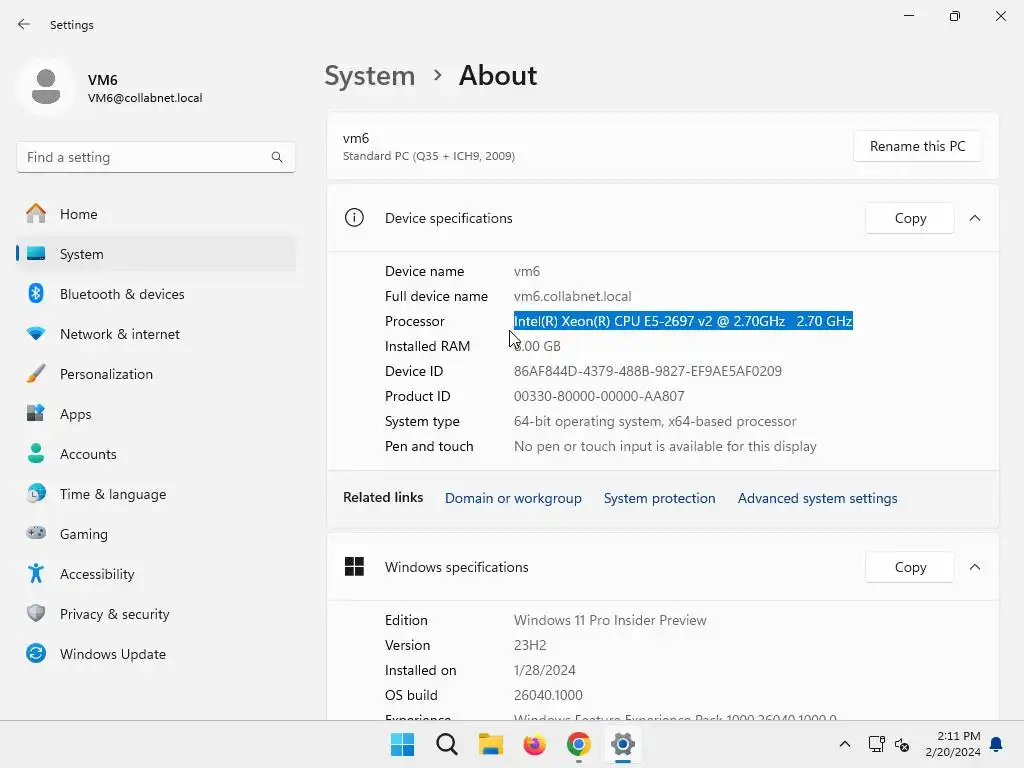
Task: Click the Network wifi icon in sidebar
Action: pos(36,334)
